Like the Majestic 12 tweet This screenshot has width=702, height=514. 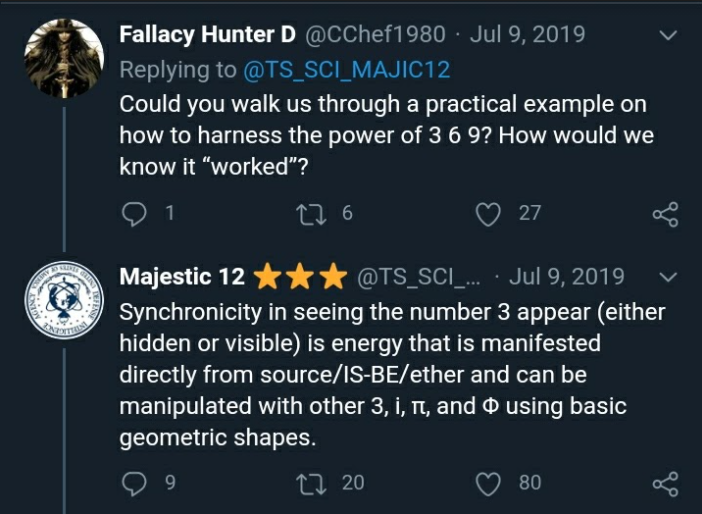[489, 483]
